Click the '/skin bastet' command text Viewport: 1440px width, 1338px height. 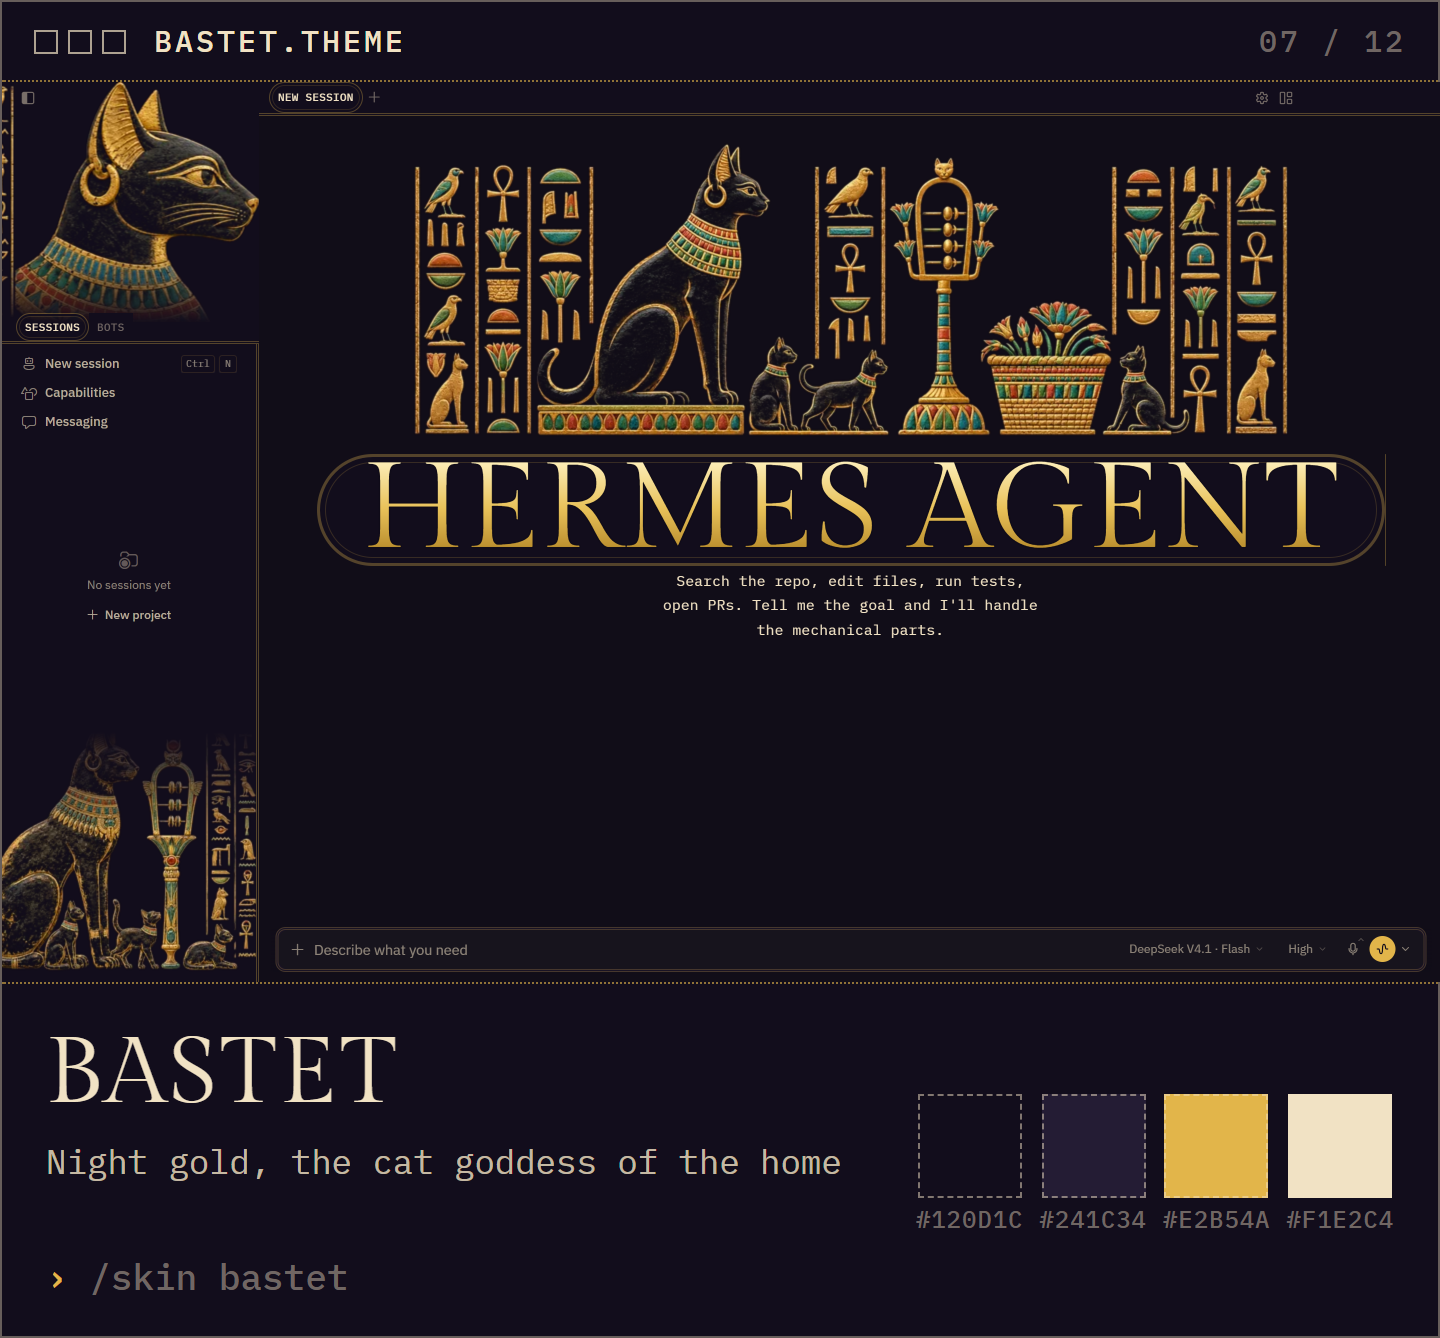click(219, 1278)
